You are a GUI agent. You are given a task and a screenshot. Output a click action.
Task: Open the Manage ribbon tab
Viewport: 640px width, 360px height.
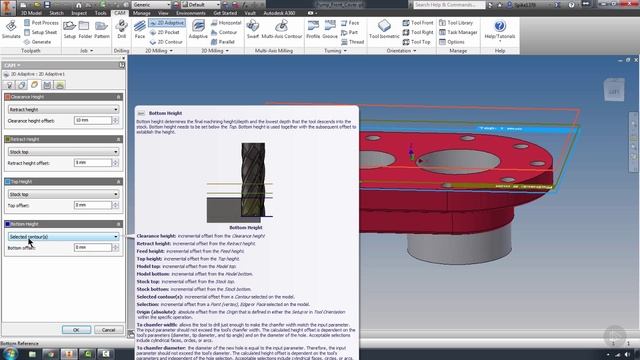point(142,13)
